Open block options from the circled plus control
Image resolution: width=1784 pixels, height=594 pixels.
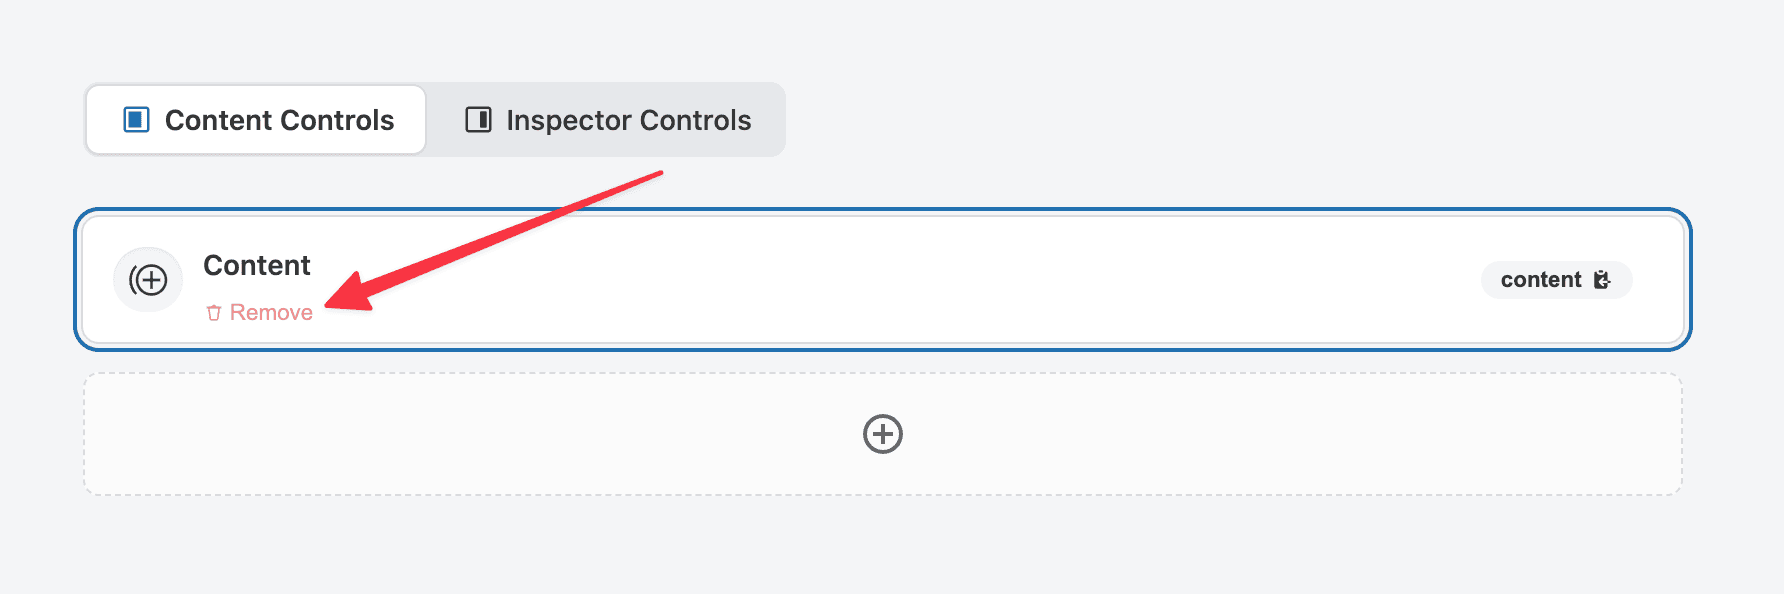[x=148, y=280]
